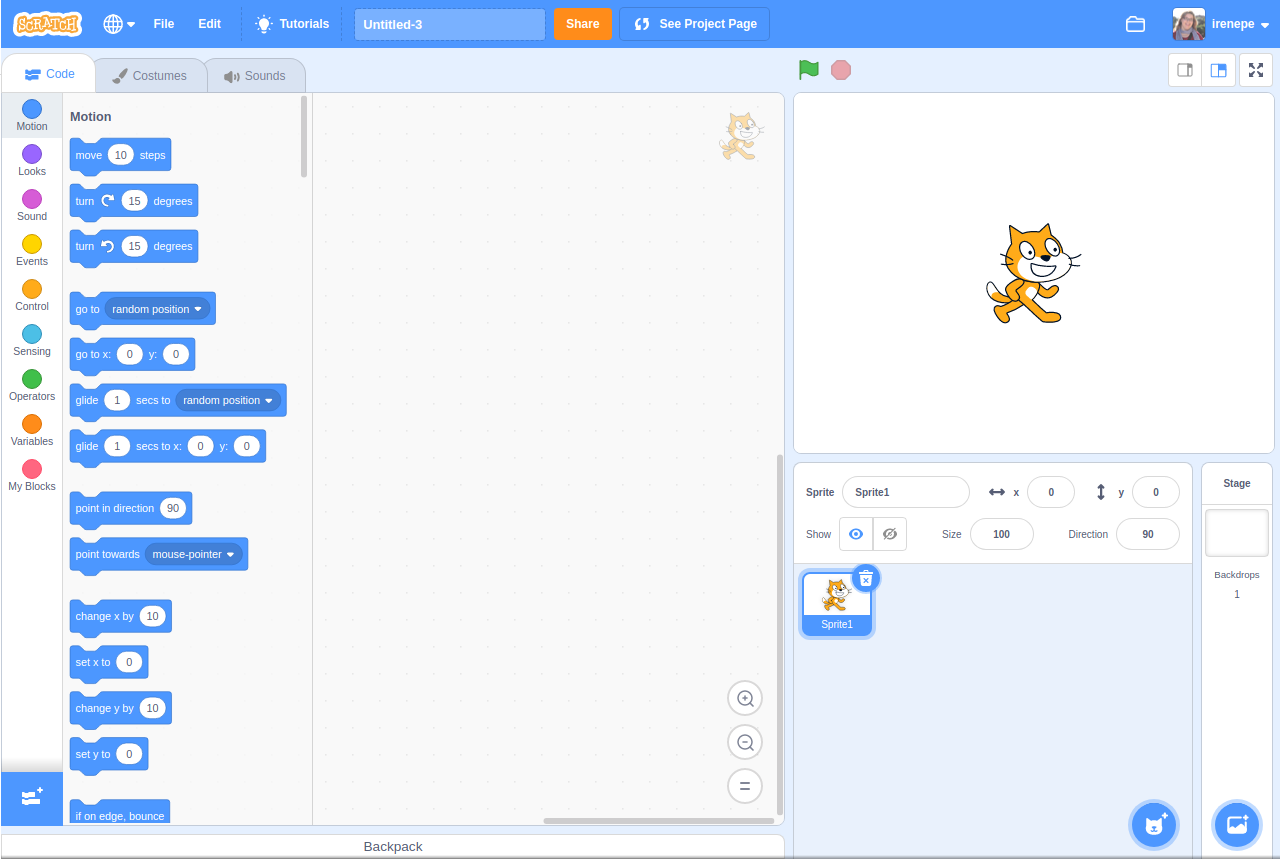The height and width of the screenshot is (859, 1280).
Task: Open the Backpack panel
Action: click(393, 846)
